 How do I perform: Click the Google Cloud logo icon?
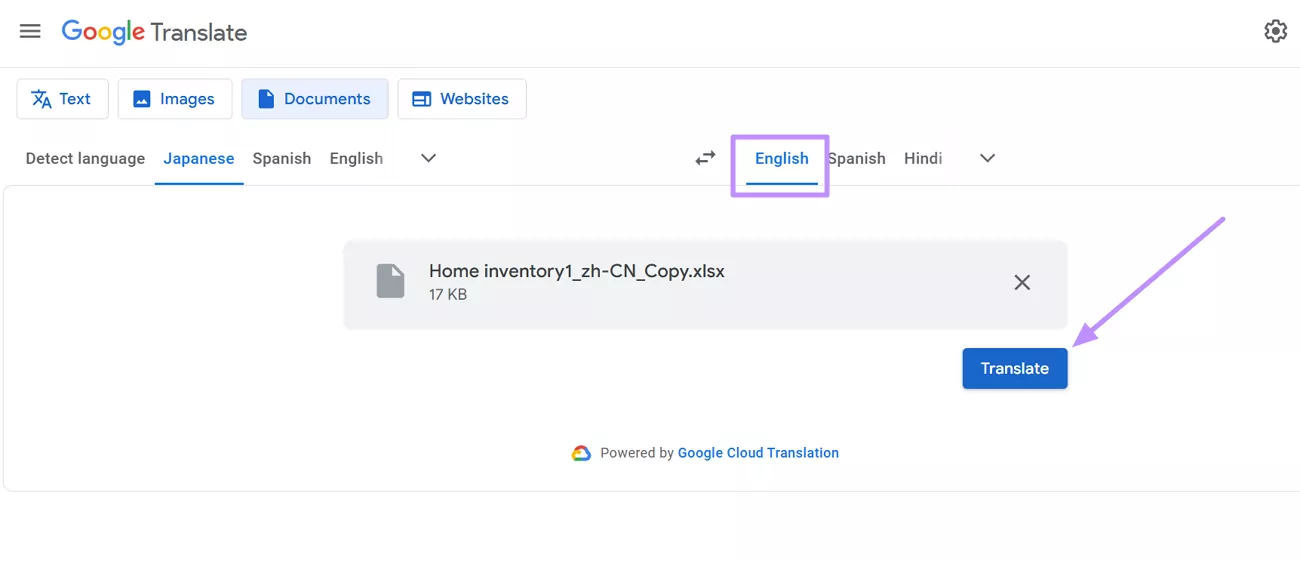point(581,453)
